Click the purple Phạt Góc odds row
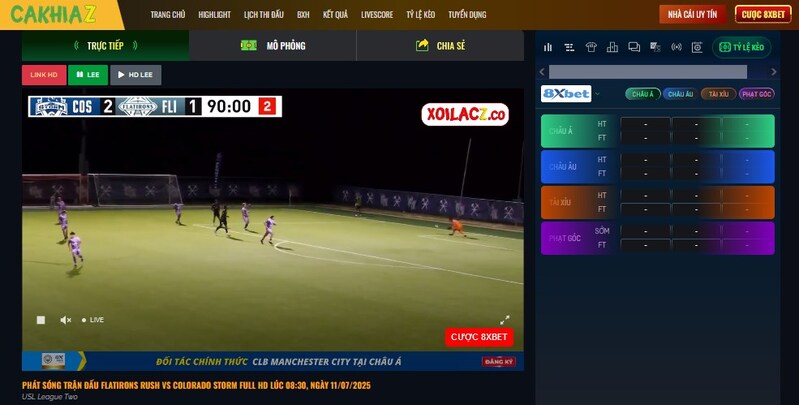The image size is (799, 405). click(x=657, y=238)
